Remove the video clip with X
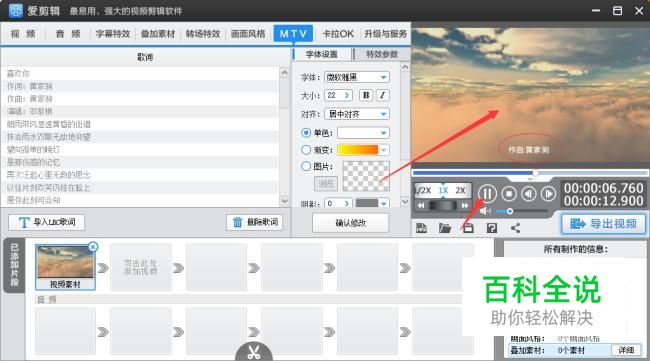The image size is (650, 361). tap(93, 247)
